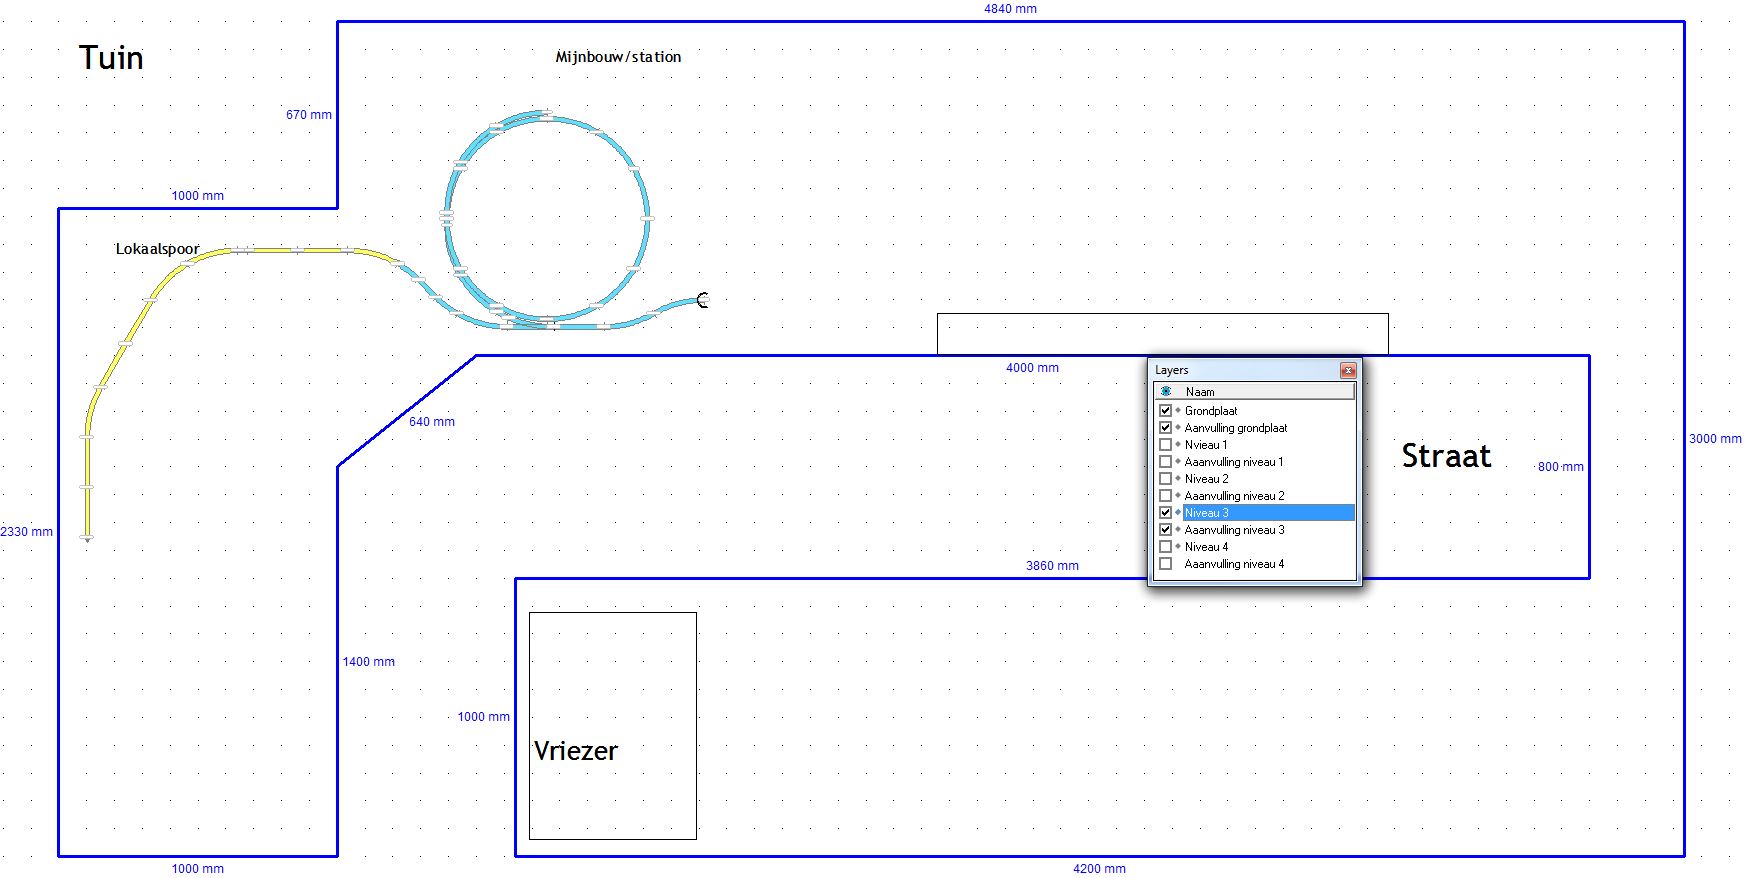The height and width of the screenshot is (878, 1744).
Task: Select the Grondplaat layer name
Action: tap(1211, 410)
